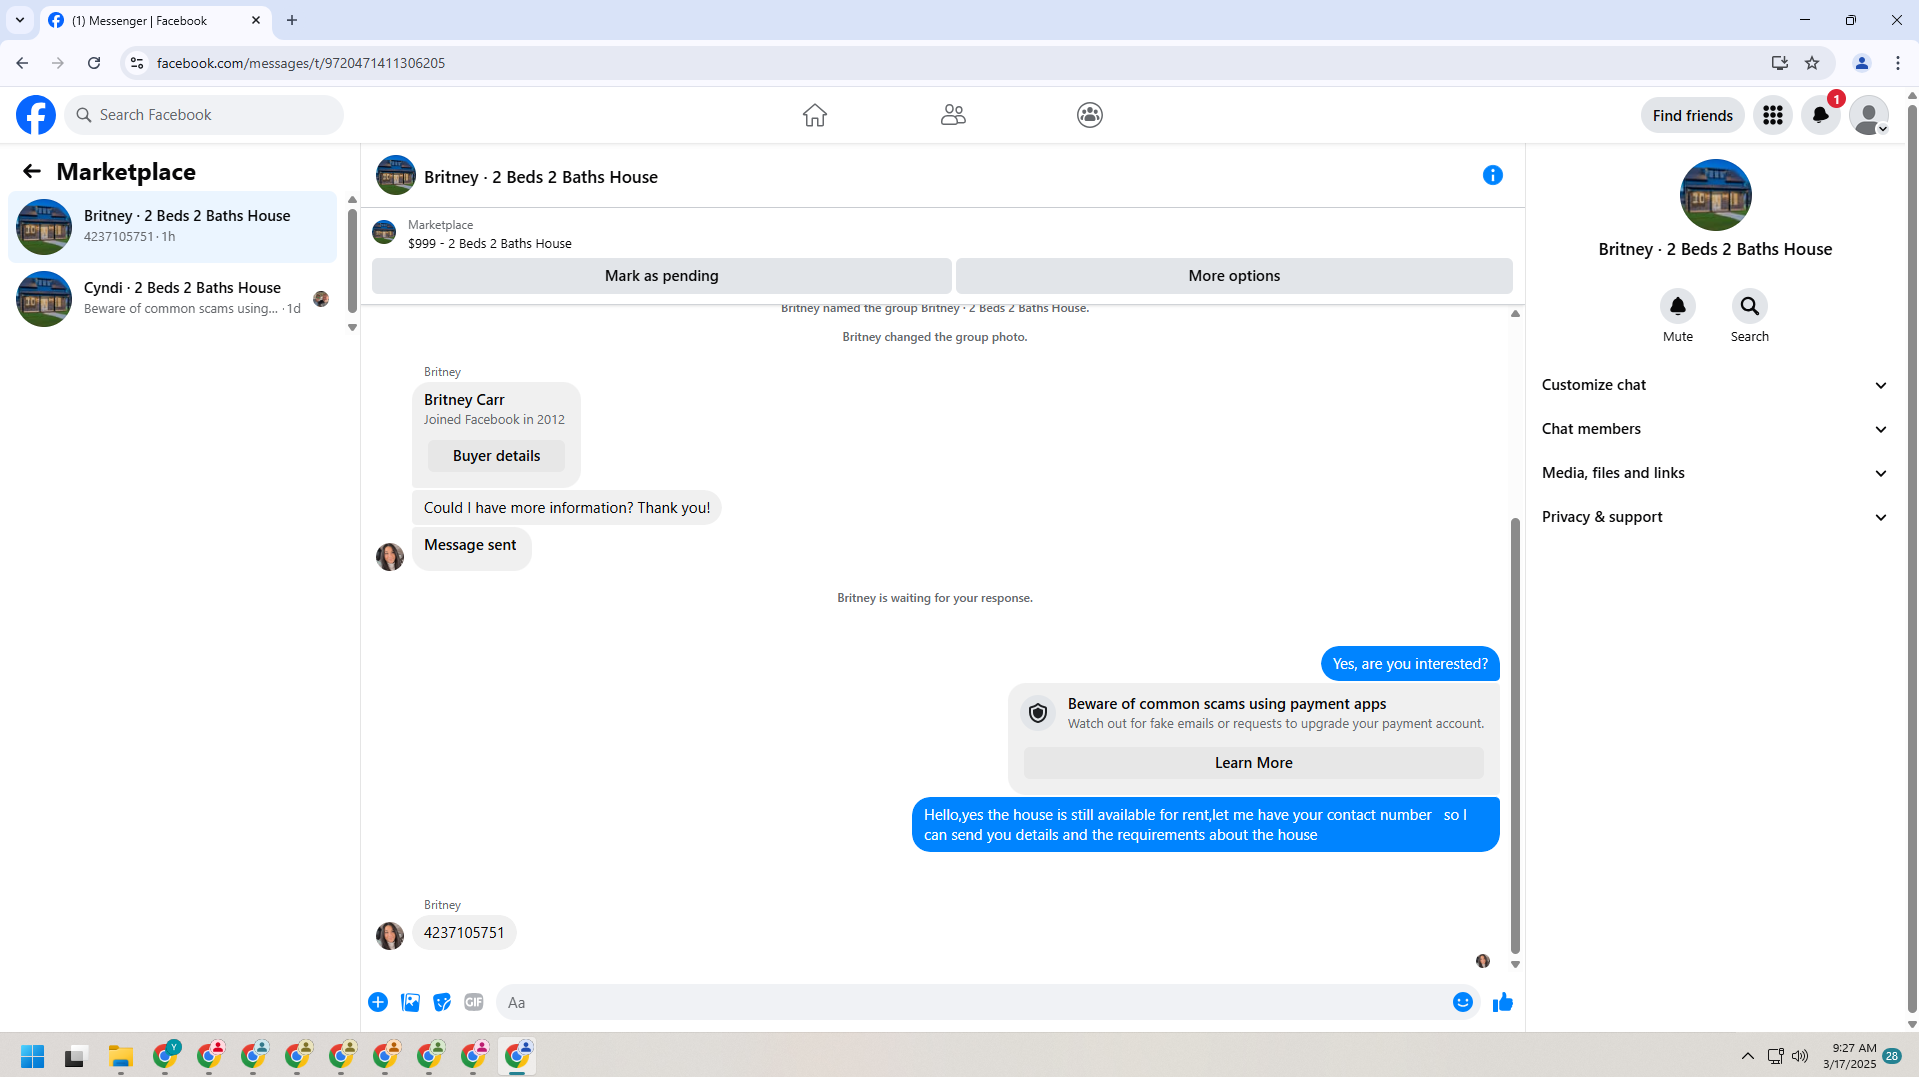This screenshot has width=1919, height=1077.
Task: Search within the conversation
Action: coord(1750,306)
